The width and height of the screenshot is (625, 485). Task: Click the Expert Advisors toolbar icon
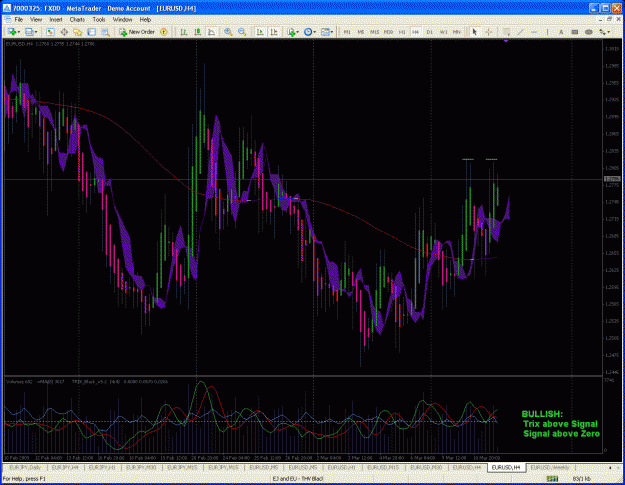(163, 32)
